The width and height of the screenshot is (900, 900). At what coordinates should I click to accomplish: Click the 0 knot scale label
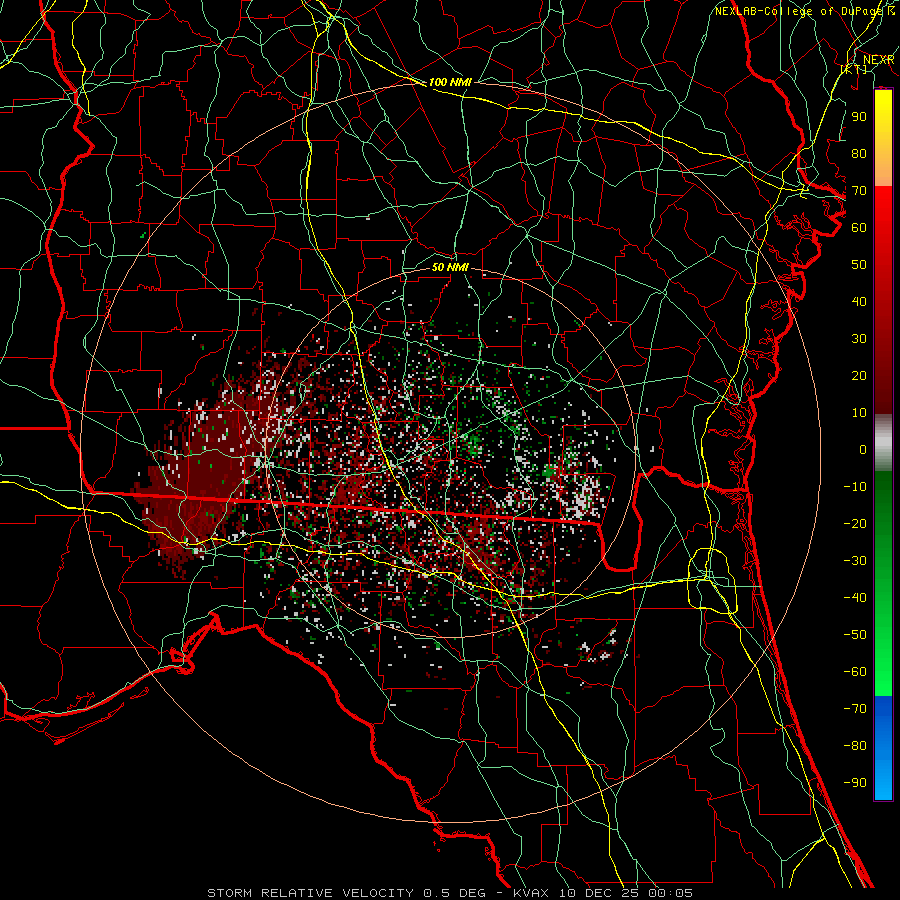863,449
